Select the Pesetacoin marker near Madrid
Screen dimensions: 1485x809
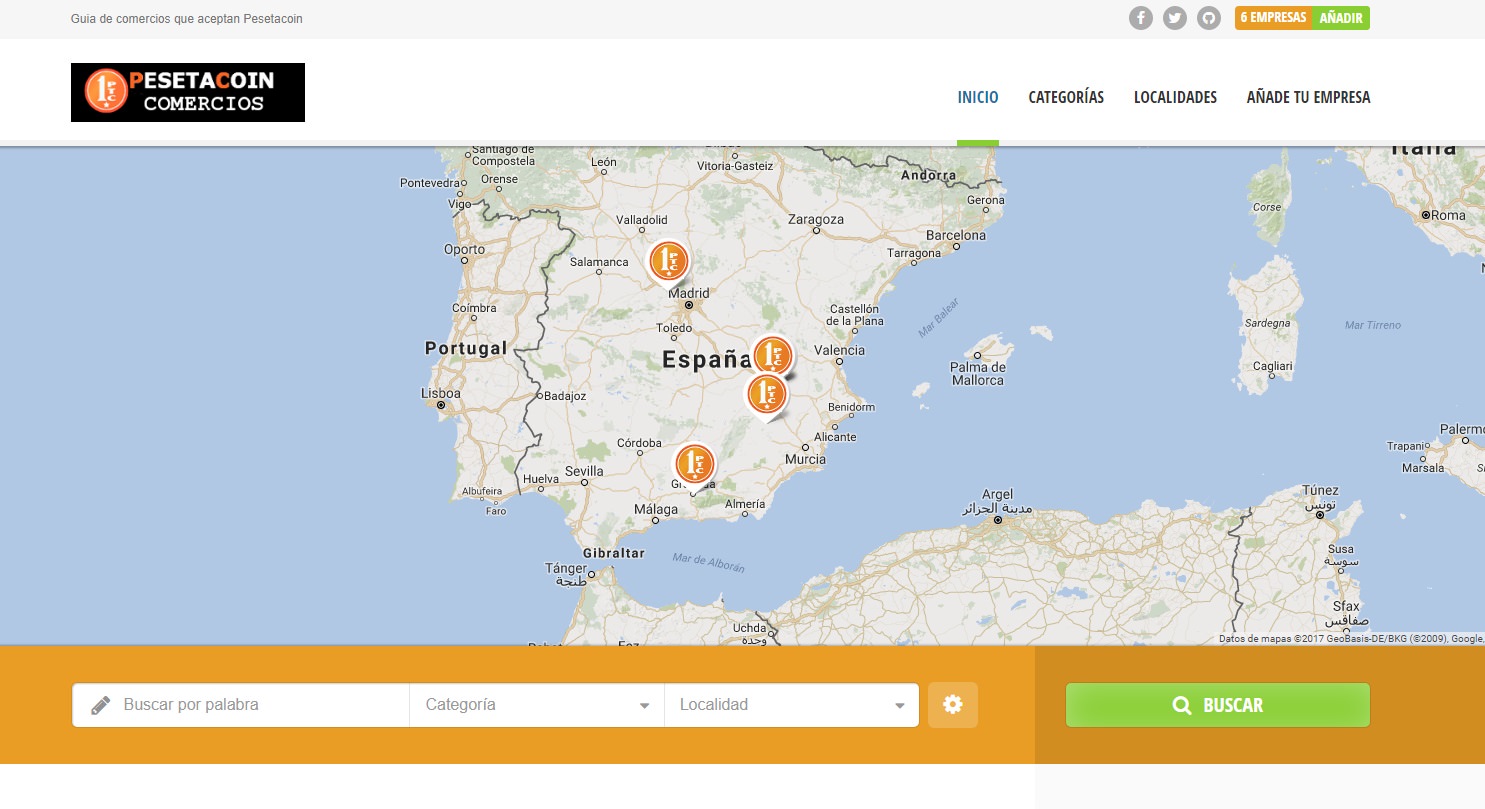pos(668,264)
